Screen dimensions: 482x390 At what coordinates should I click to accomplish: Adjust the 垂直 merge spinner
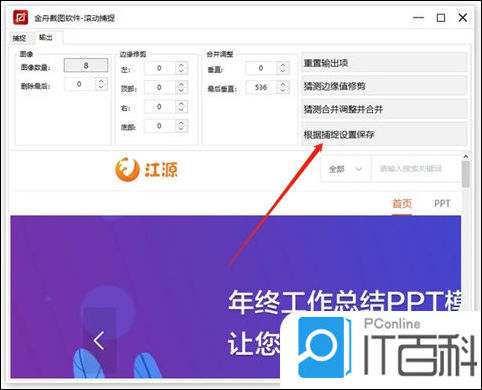click(283, 68)
